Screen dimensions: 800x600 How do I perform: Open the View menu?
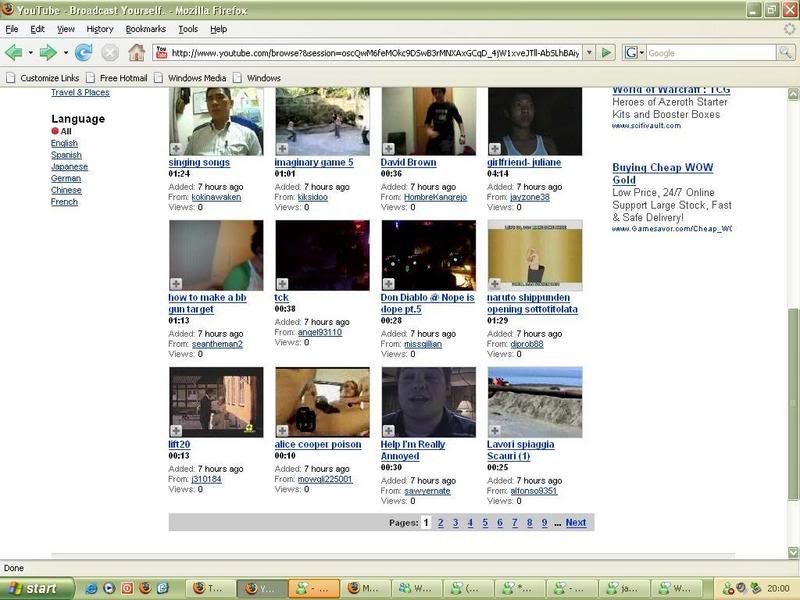pos(65,29)
